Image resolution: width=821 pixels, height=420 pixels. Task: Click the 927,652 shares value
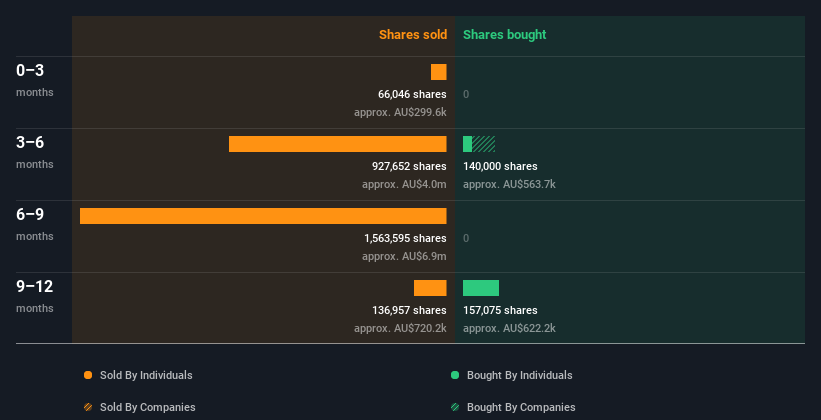tap(409, 166)
